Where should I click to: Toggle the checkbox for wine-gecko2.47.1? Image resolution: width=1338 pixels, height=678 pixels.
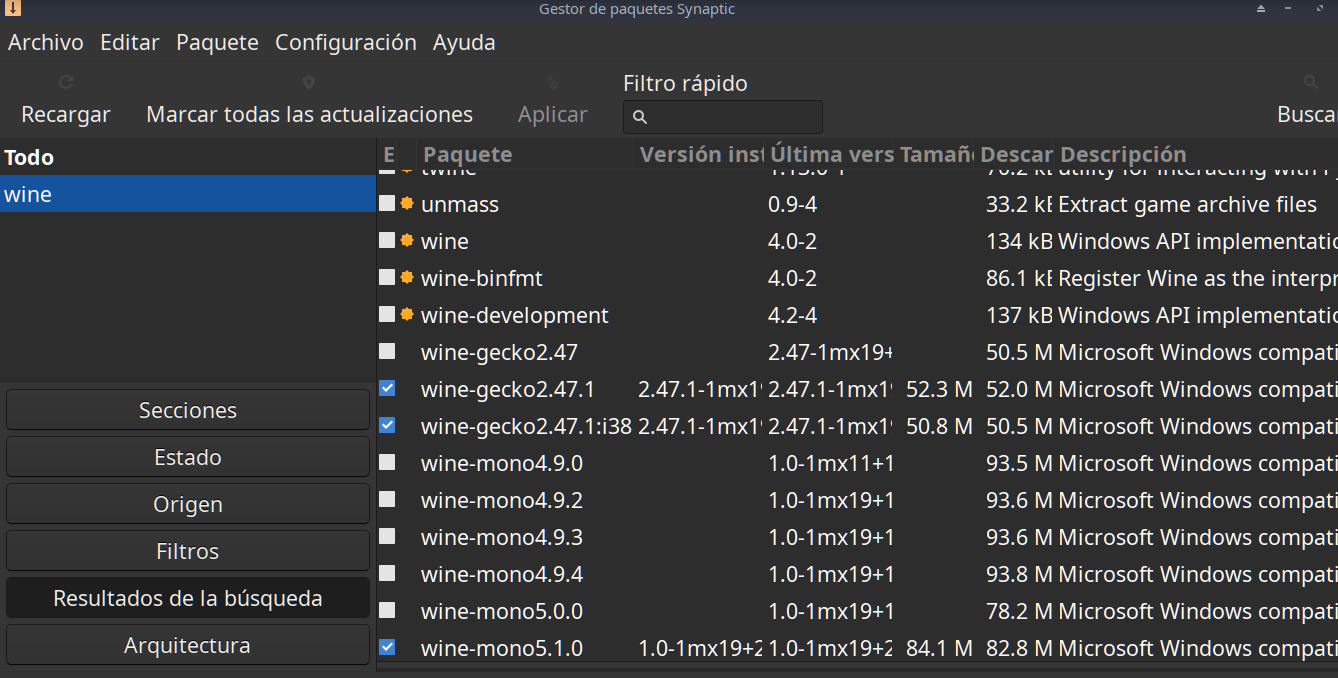click(387, 388)
